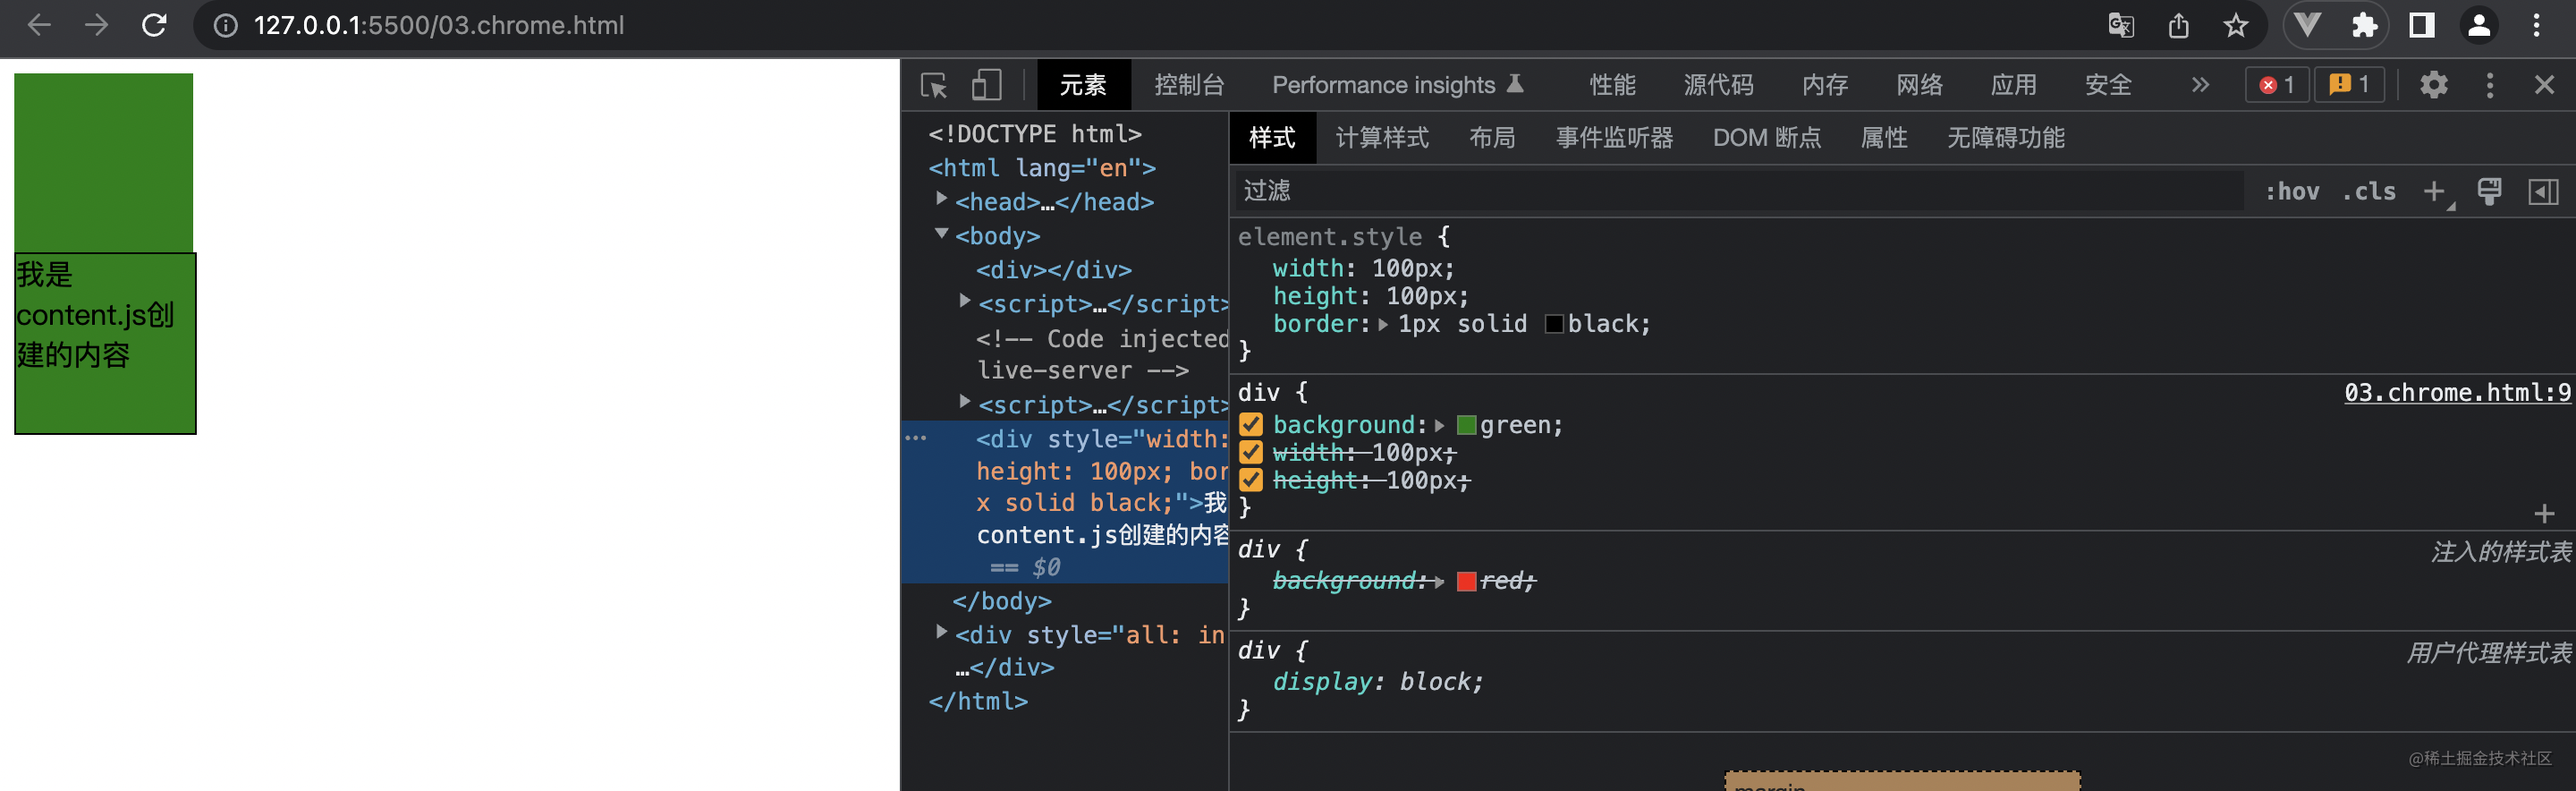Screen dimensions: 2576x791
Task: Toggle the computed styles sidebar icon
Action: pyautogui.click(x=2542, y=191)
